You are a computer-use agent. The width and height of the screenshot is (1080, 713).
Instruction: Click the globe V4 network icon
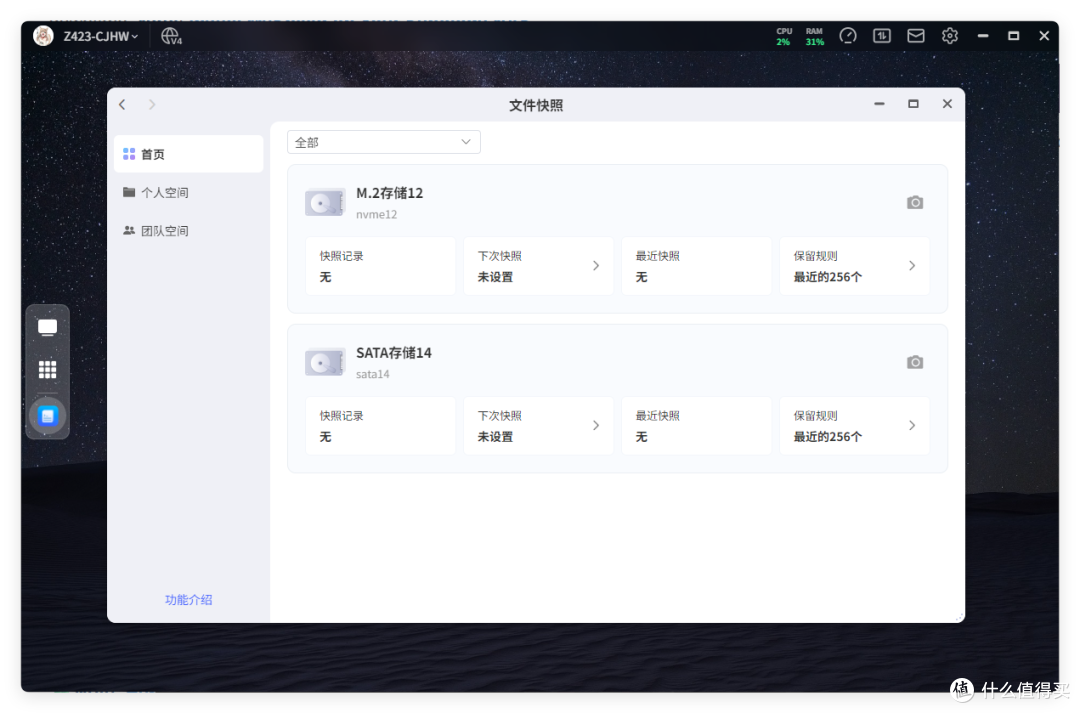(172, 36)
